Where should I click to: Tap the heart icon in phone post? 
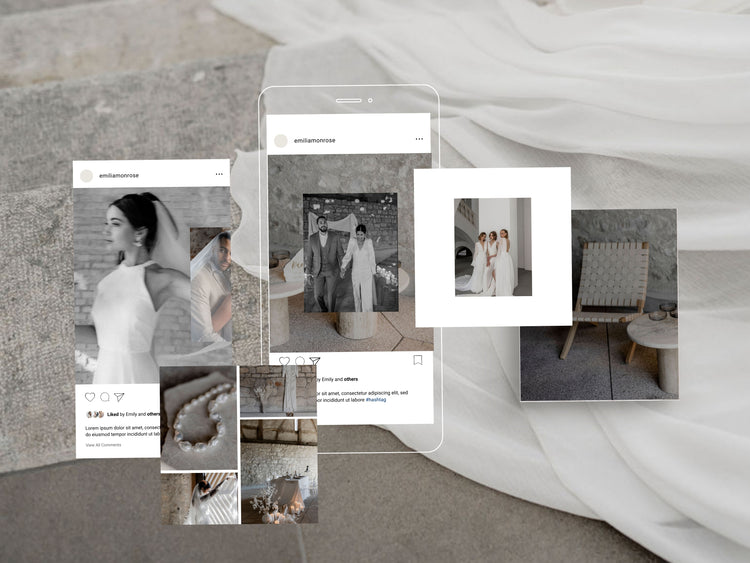point(284,361)
